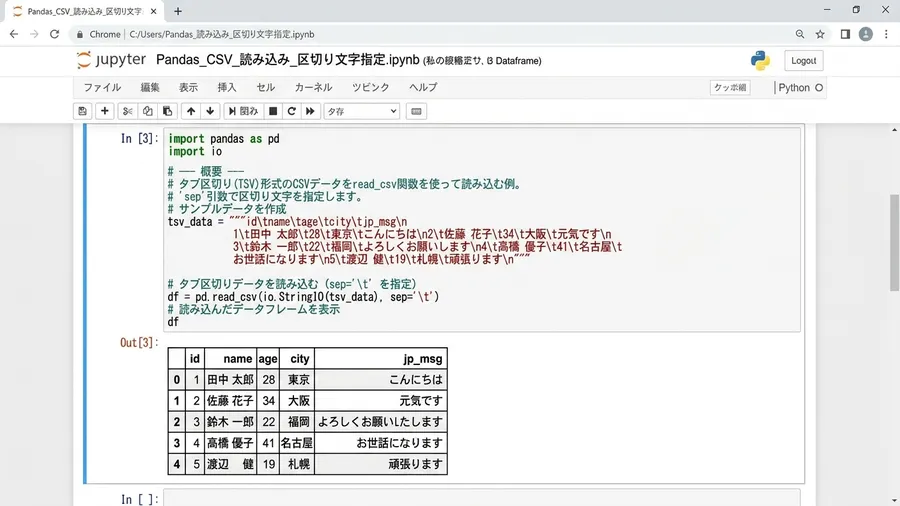Click the trusted notebook indicator button
The width and height of the screenshot is (900, 506).
click(730, 88)
